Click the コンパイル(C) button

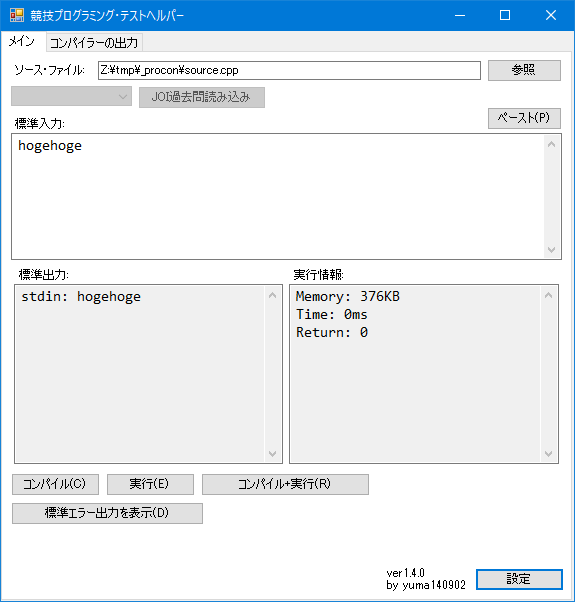click(x=55, y=484)
